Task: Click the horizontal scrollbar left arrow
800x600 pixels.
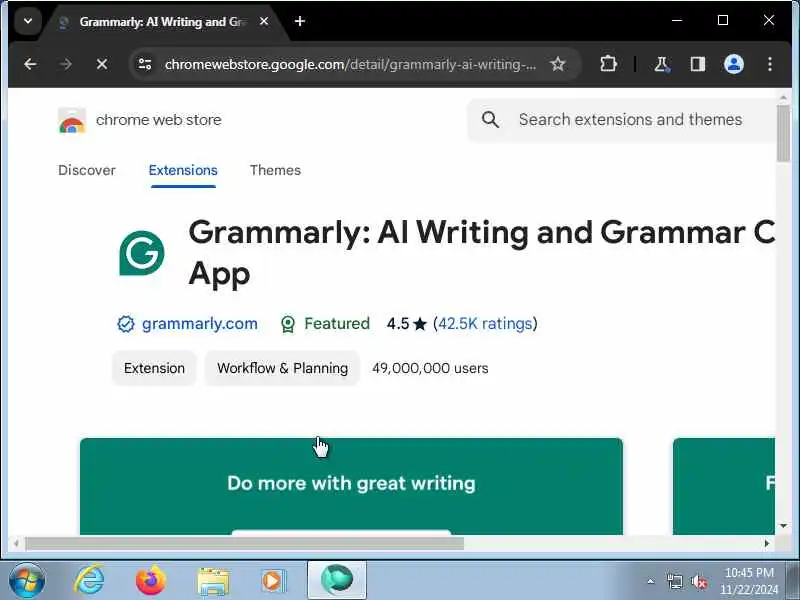Action: coord(16,544)
